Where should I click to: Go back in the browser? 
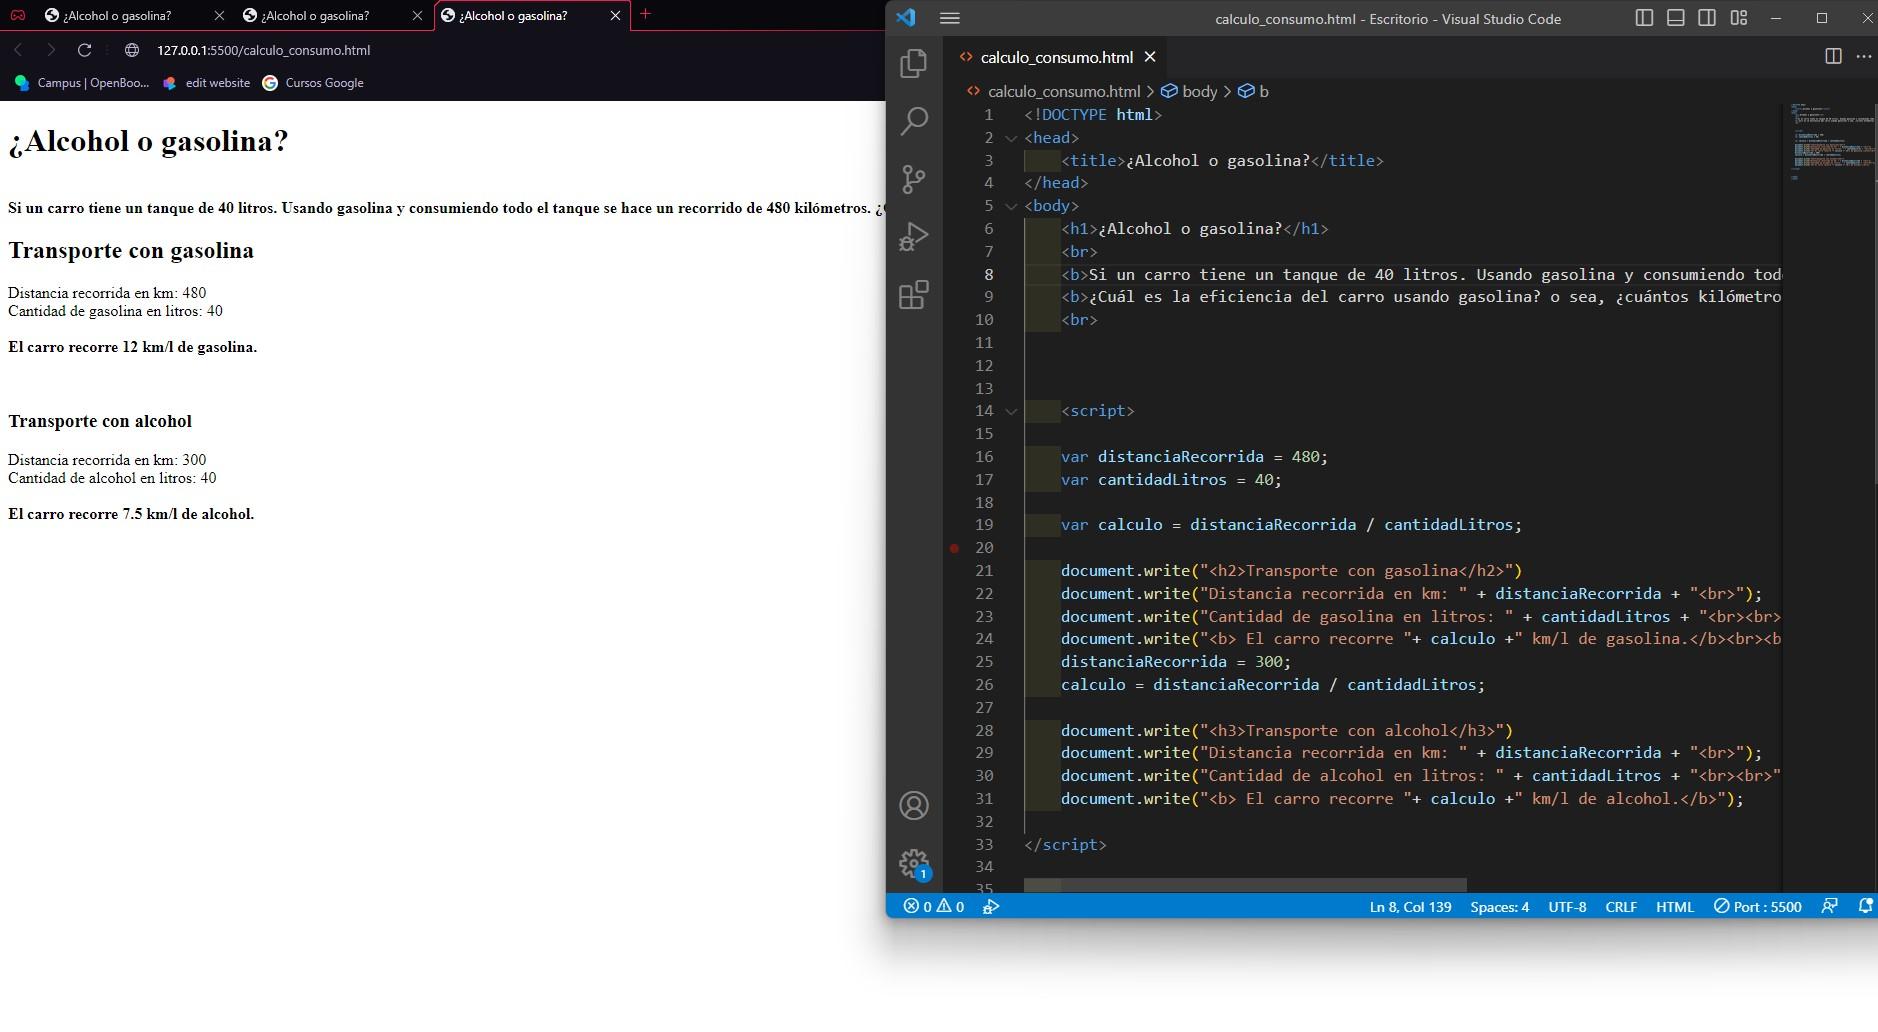[x=18, y=50]
